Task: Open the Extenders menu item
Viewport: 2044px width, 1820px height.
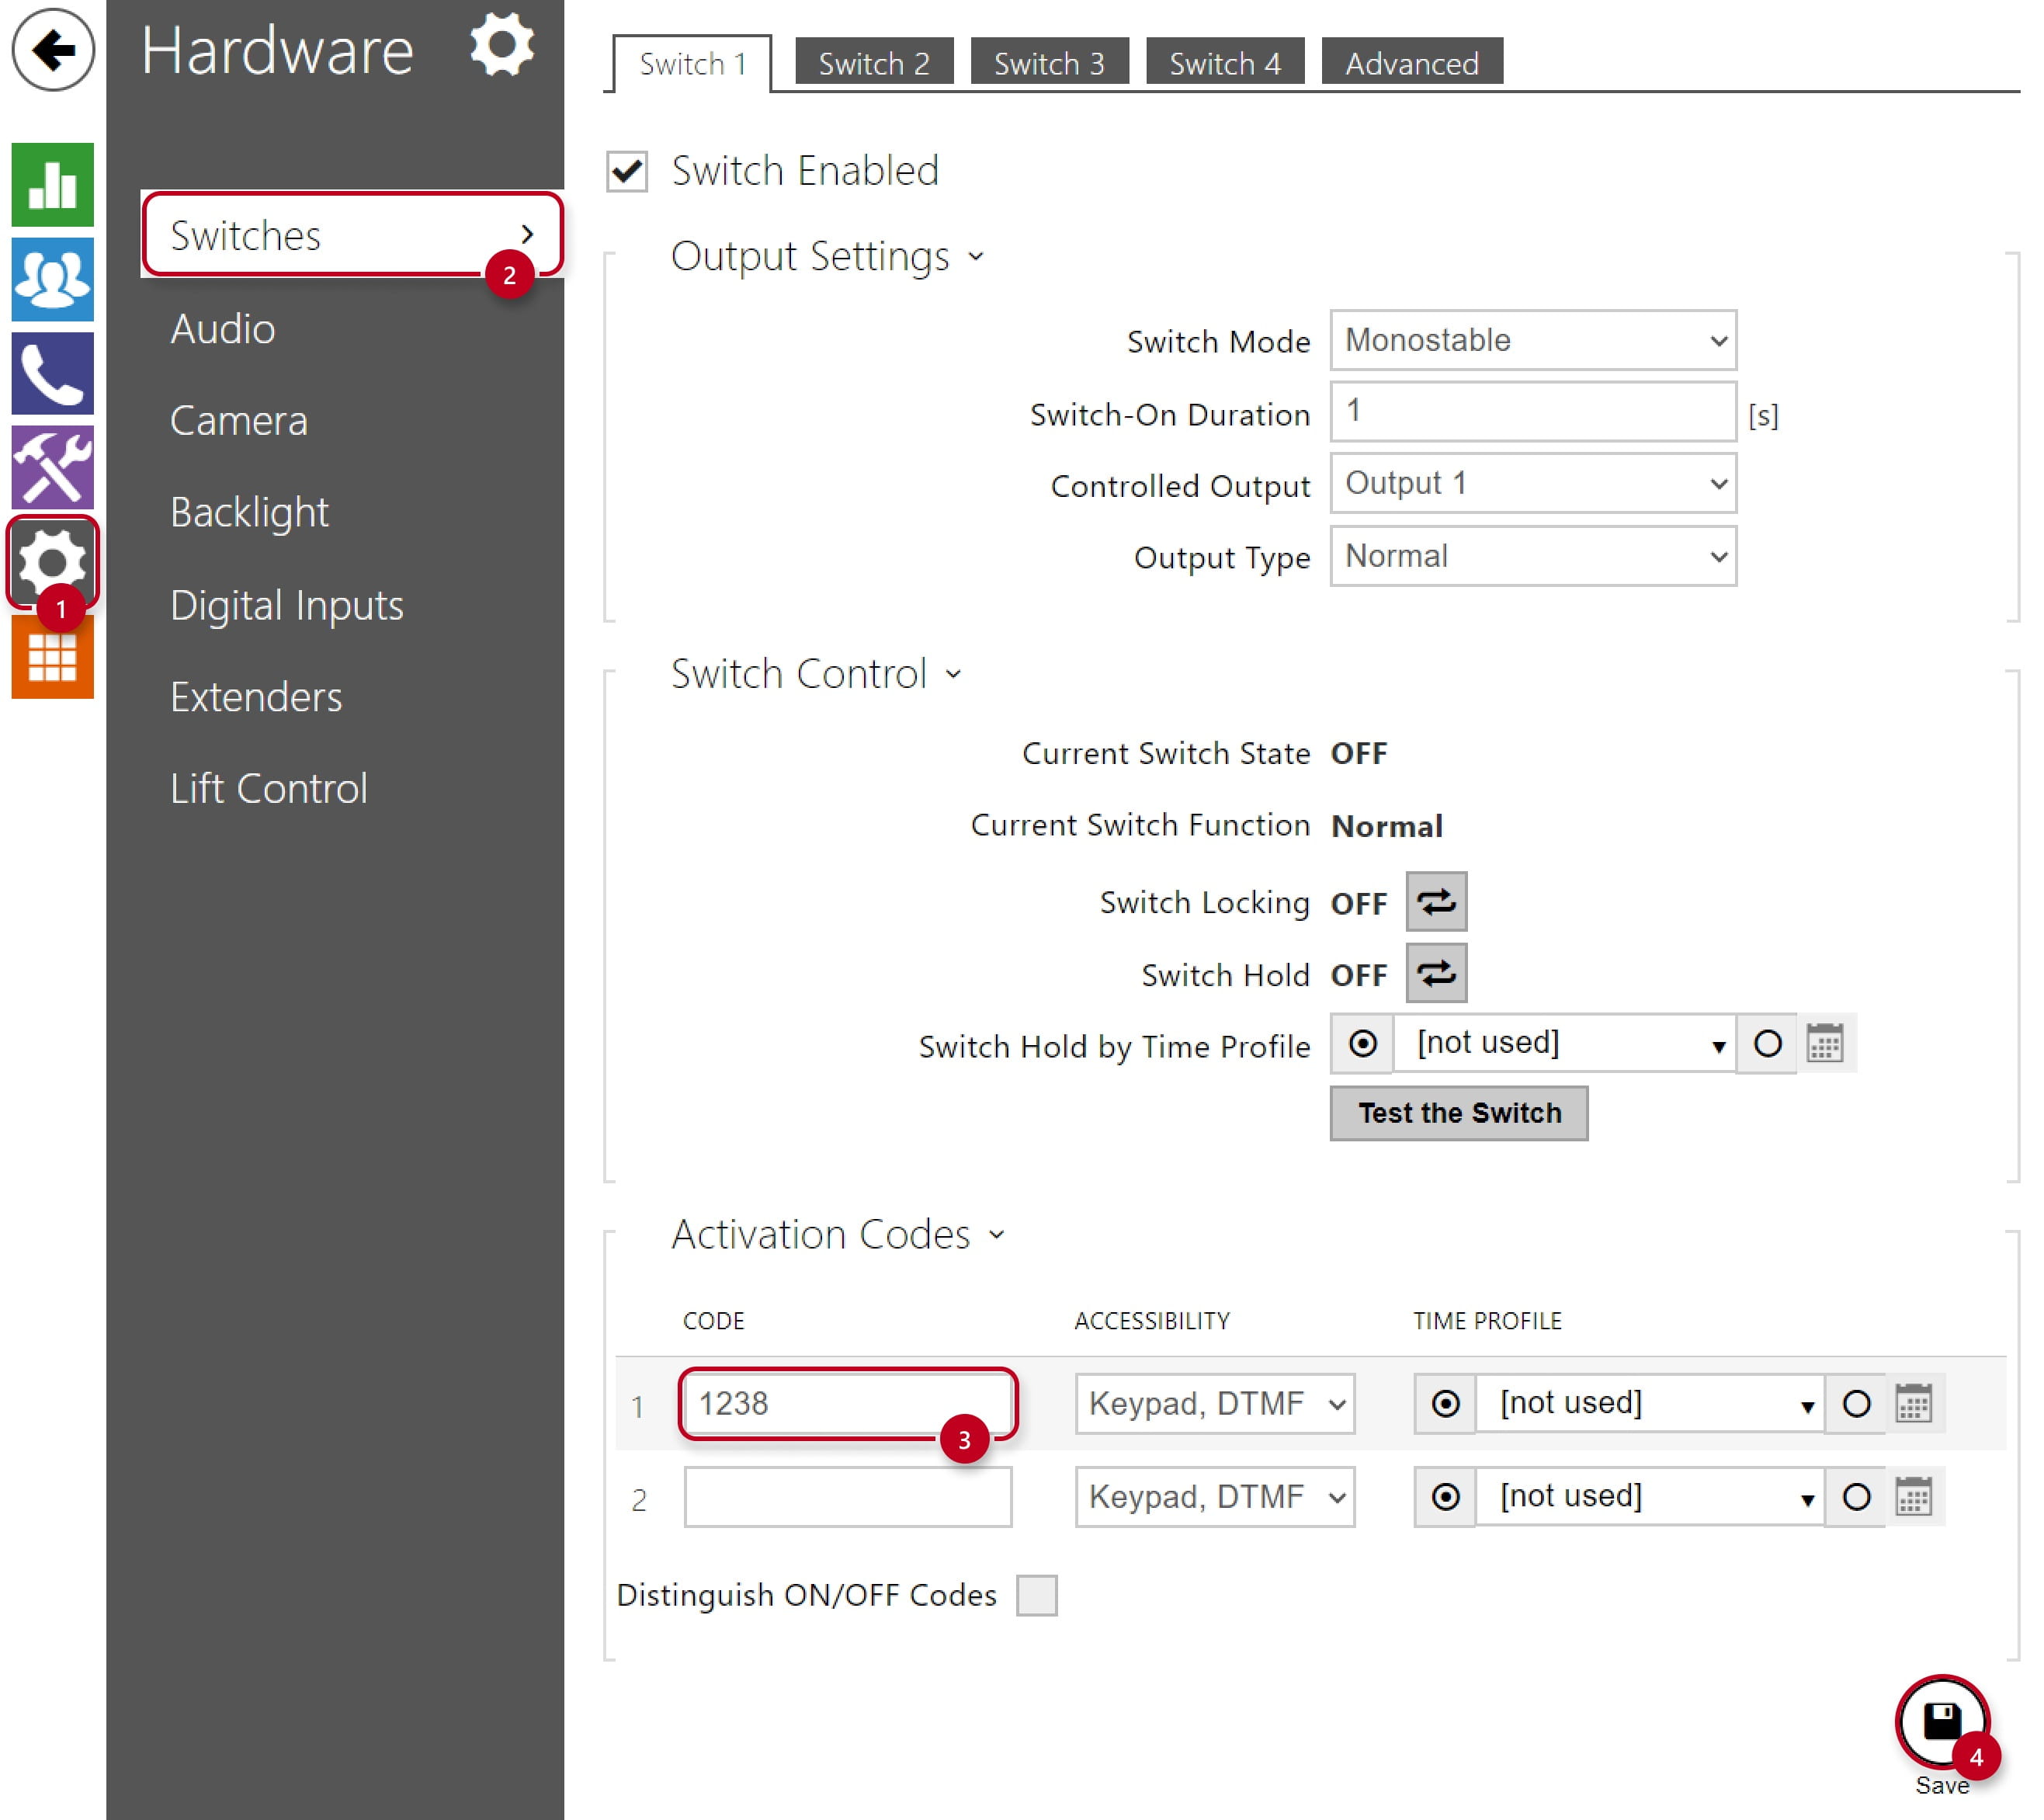Action: pos(256,697)
